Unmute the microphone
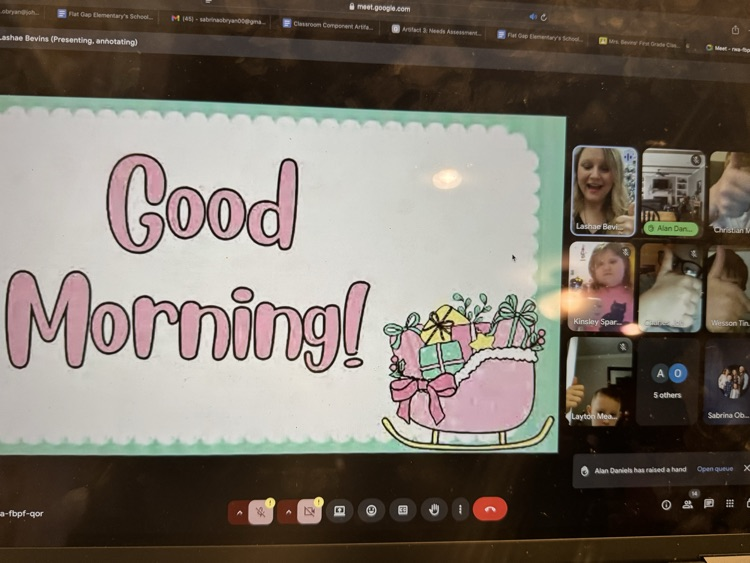 point(260,512)
